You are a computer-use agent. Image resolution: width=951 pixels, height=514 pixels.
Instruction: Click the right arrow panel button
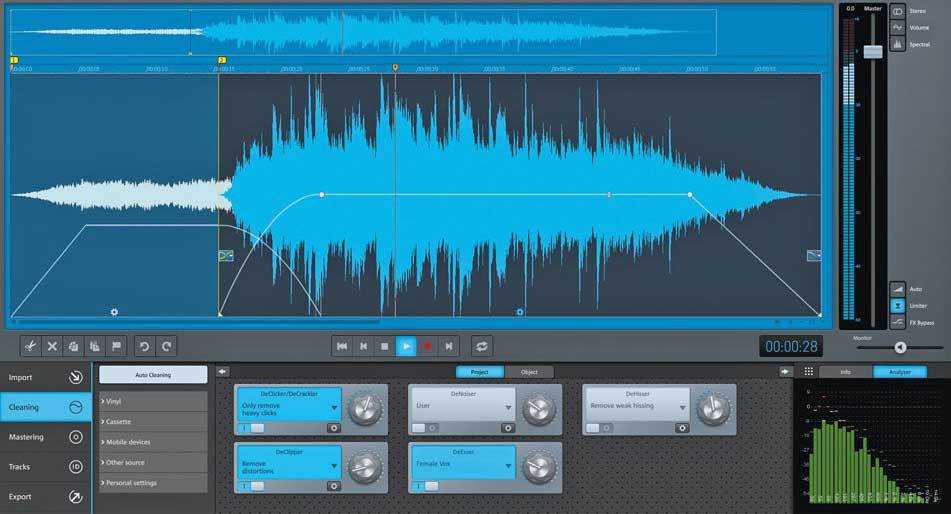785,371
